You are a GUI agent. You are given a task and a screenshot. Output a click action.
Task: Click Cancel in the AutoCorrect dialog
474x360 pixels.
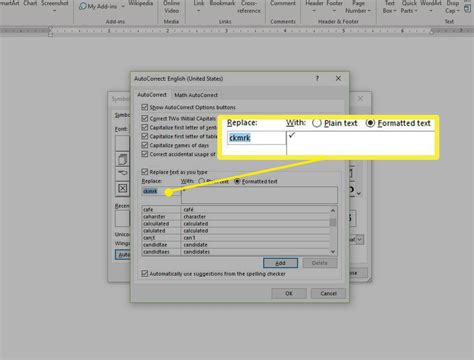click(x=328, y=293)
